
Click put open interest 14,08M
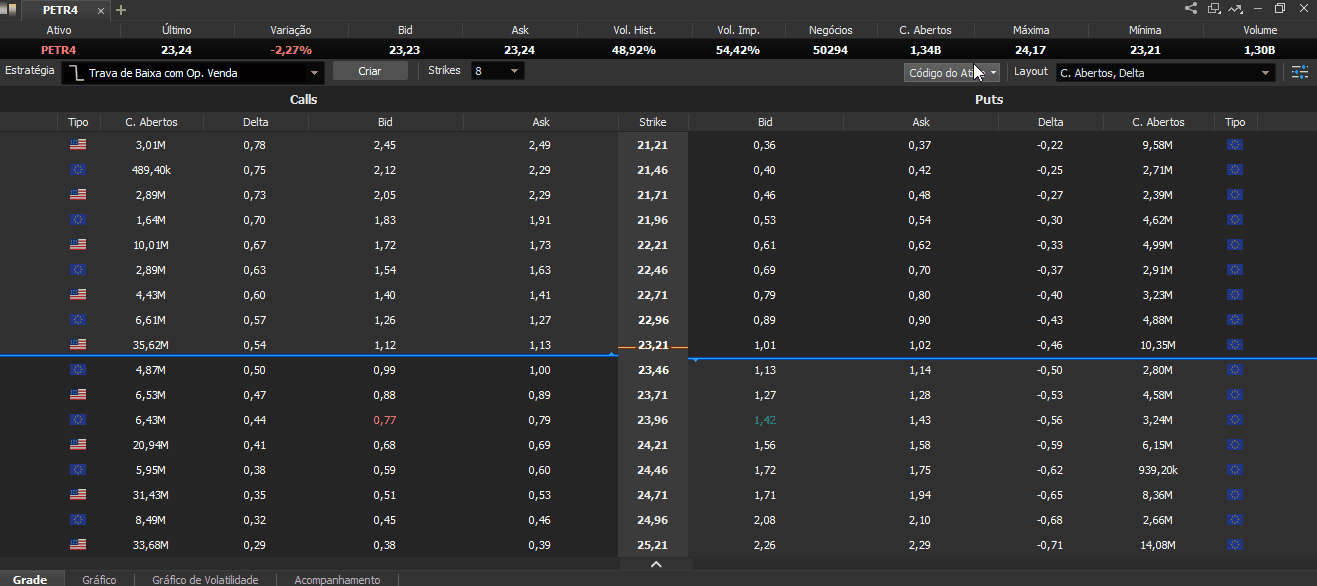tap(1158, 545)
